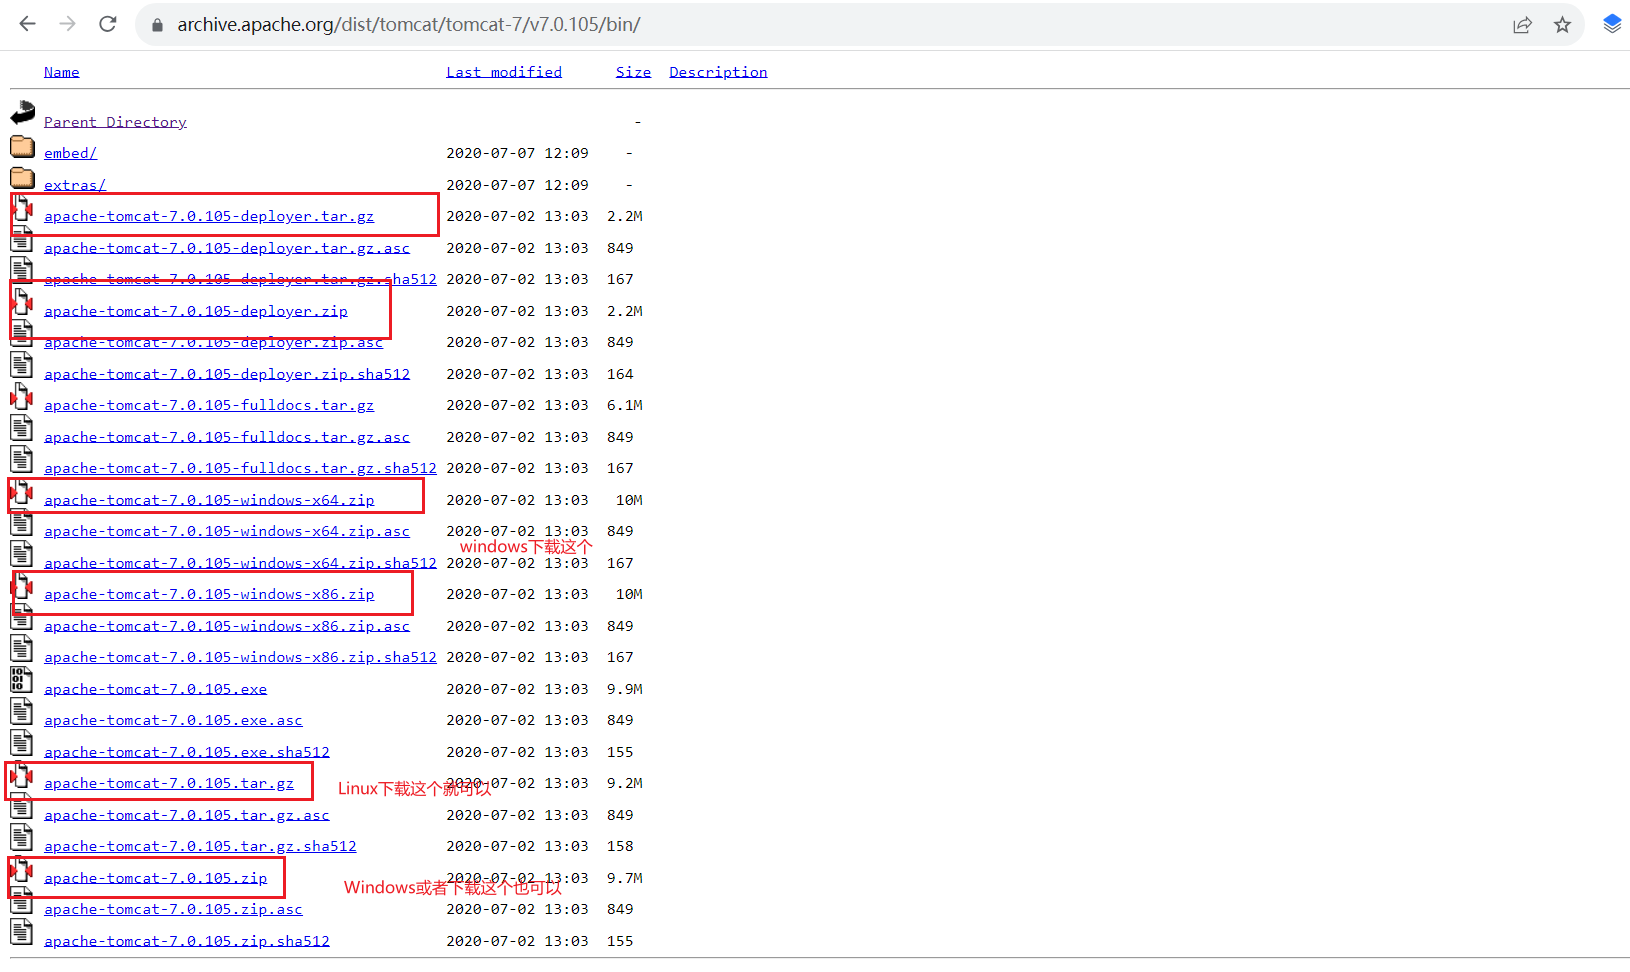Image resolution: width=1630 pixels, height=972 pixels.
Task: Reload the current page
Action: (x=108, y=24)
